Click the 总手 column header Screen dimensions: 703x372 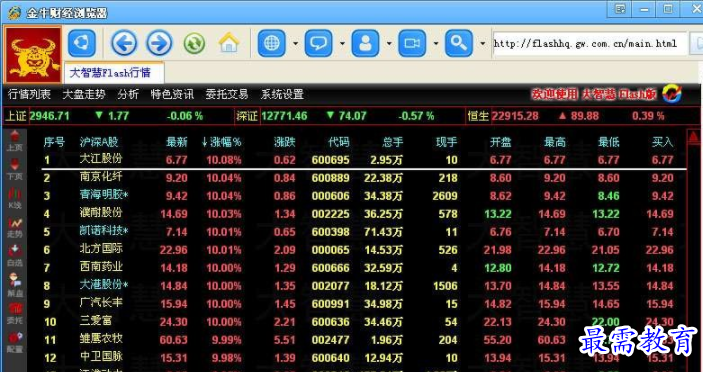point(392,143)
